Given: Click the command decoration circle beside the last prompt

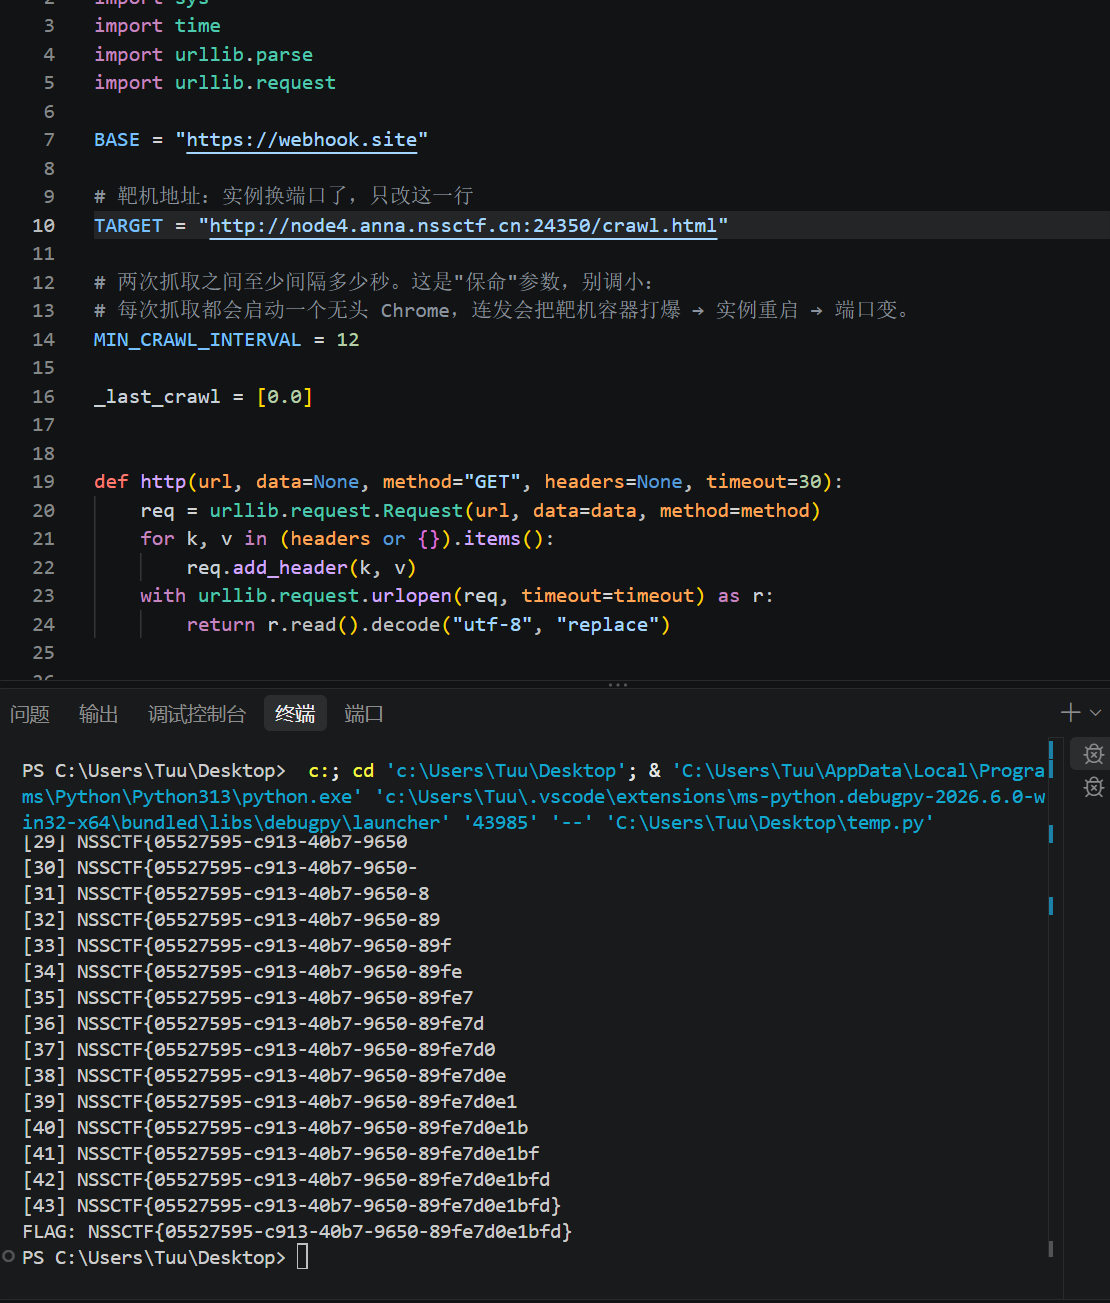Looking at the screenshot, I should (9, 1256).
